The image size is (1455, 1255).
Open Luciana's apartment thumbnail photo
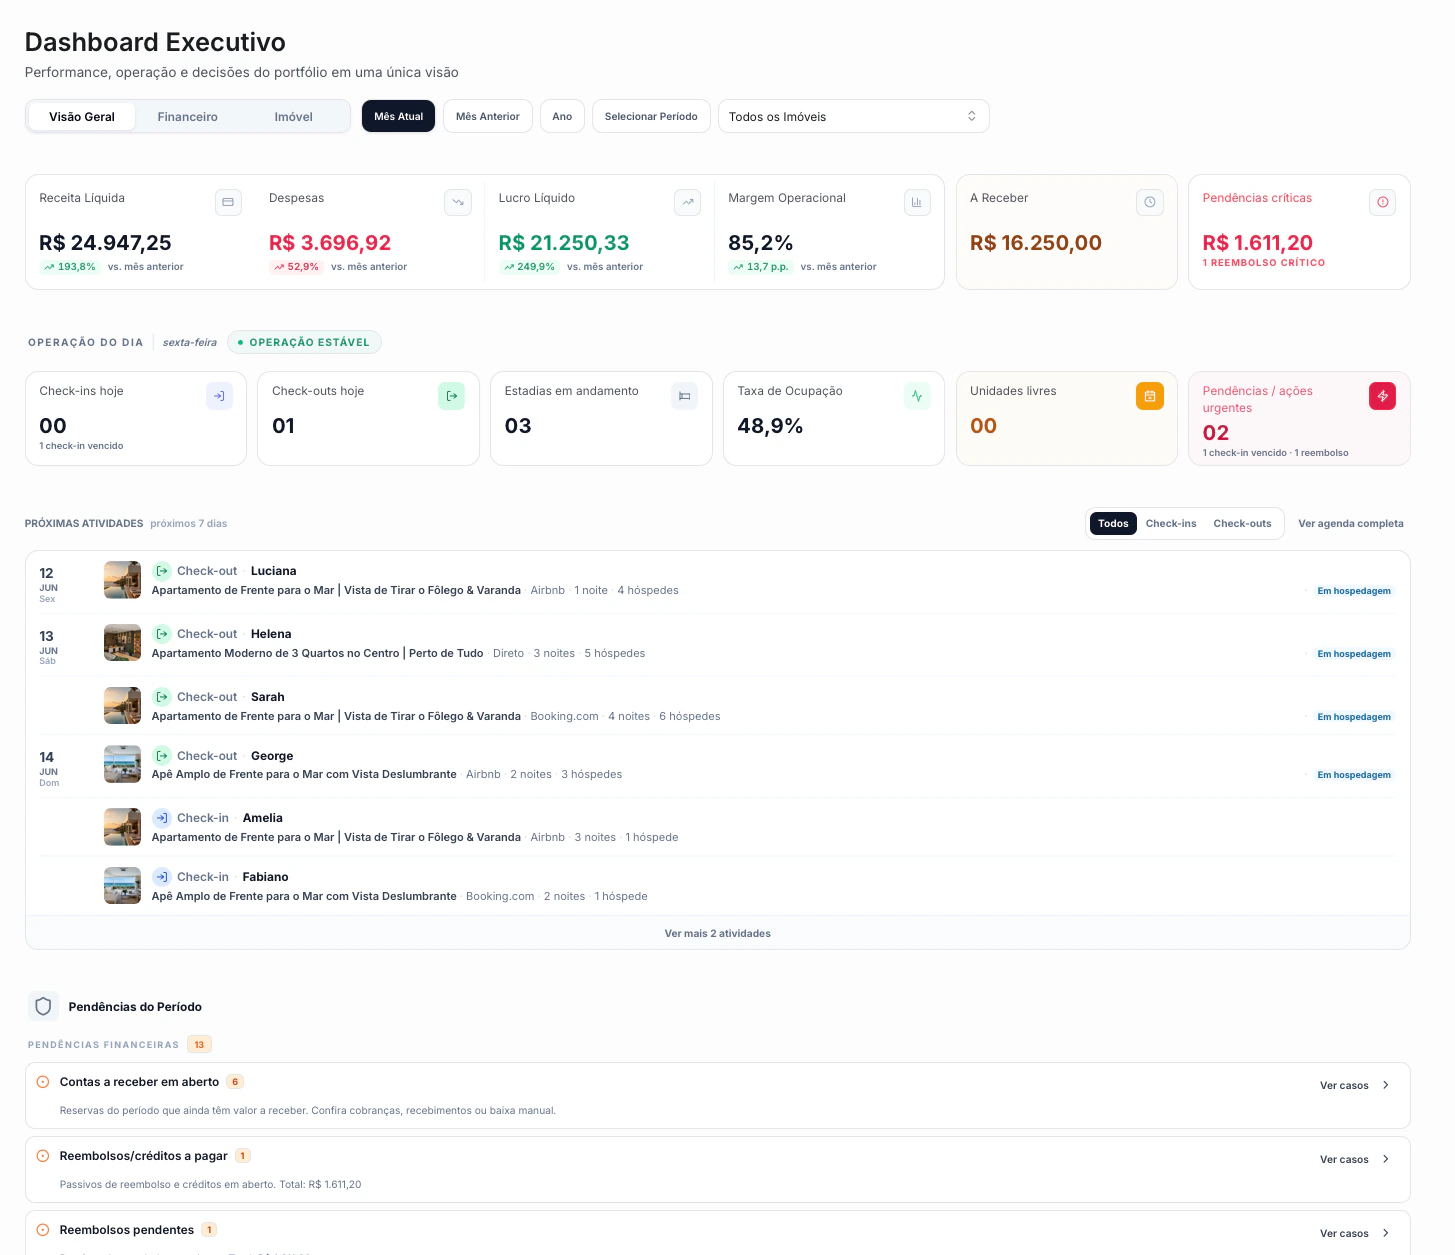[x=122, y=580]
